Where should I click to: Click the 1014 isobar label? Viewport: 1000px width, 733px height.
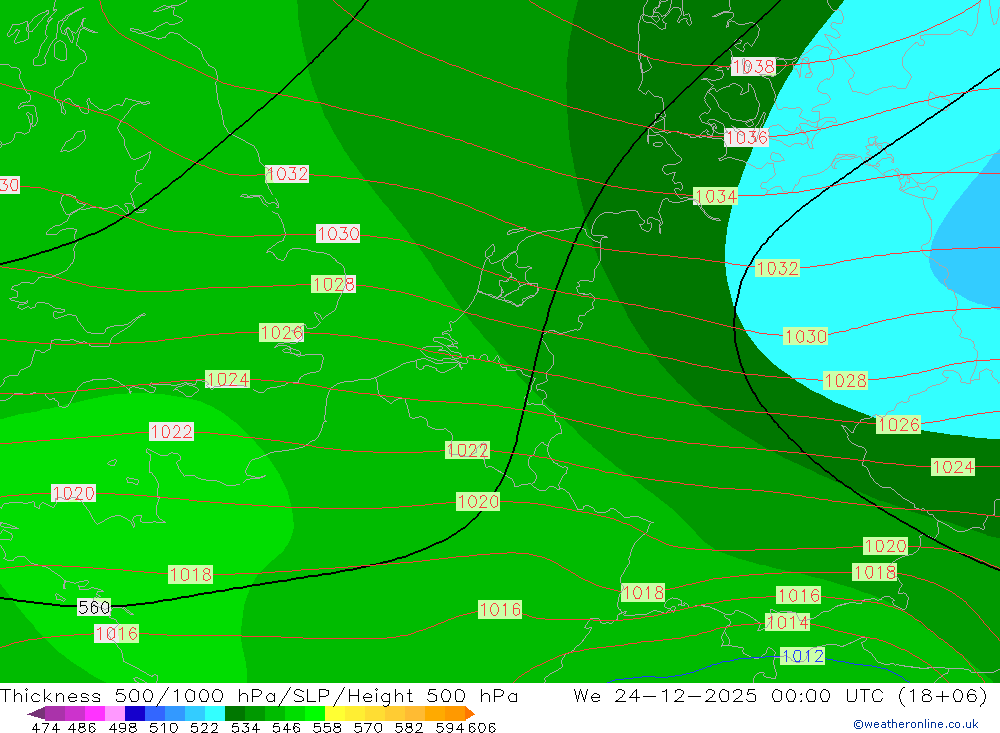pyautogui.click(x=788, y=622)
